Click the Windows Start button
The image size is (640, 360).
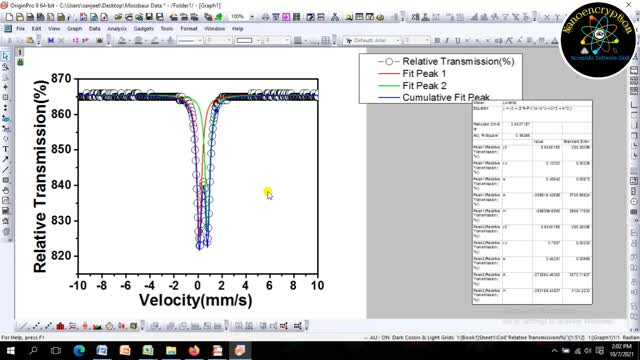coord(11,350)
